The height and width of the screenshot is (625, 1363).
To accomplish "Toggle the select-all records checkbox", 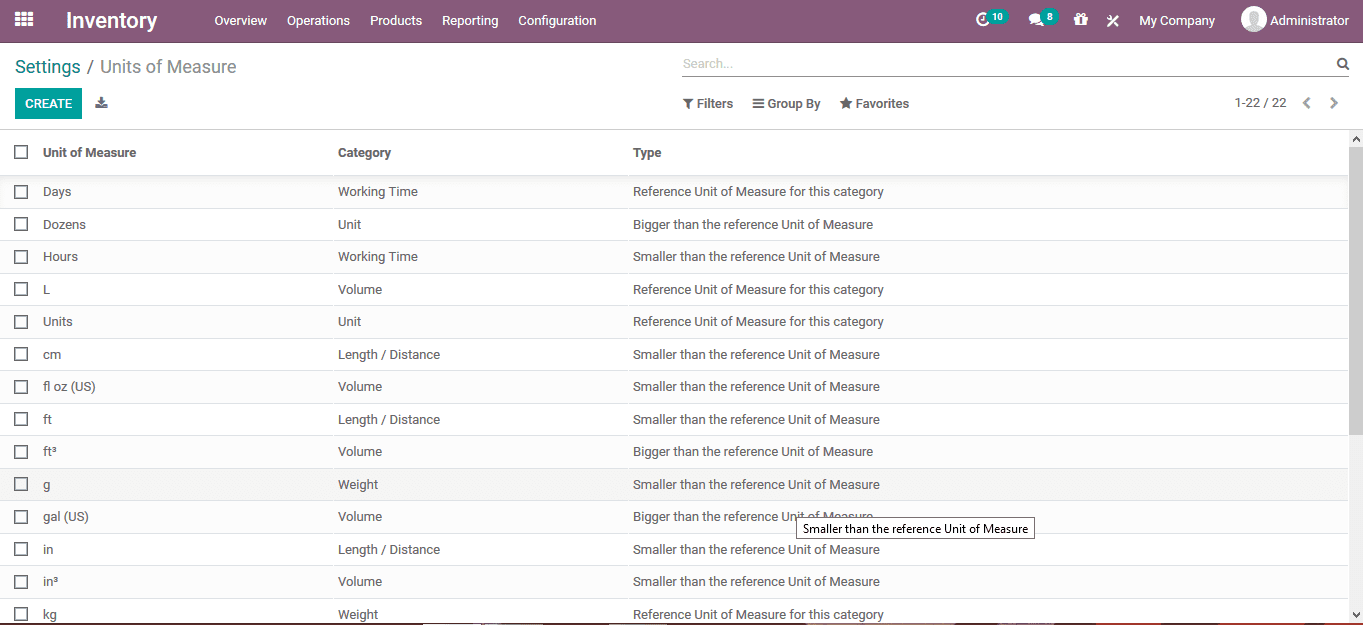I will [21, 151].
